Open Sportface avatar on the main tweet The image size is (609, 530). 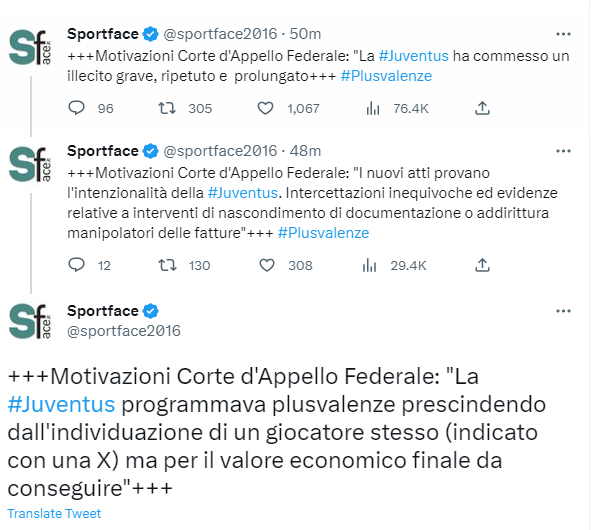32,322
